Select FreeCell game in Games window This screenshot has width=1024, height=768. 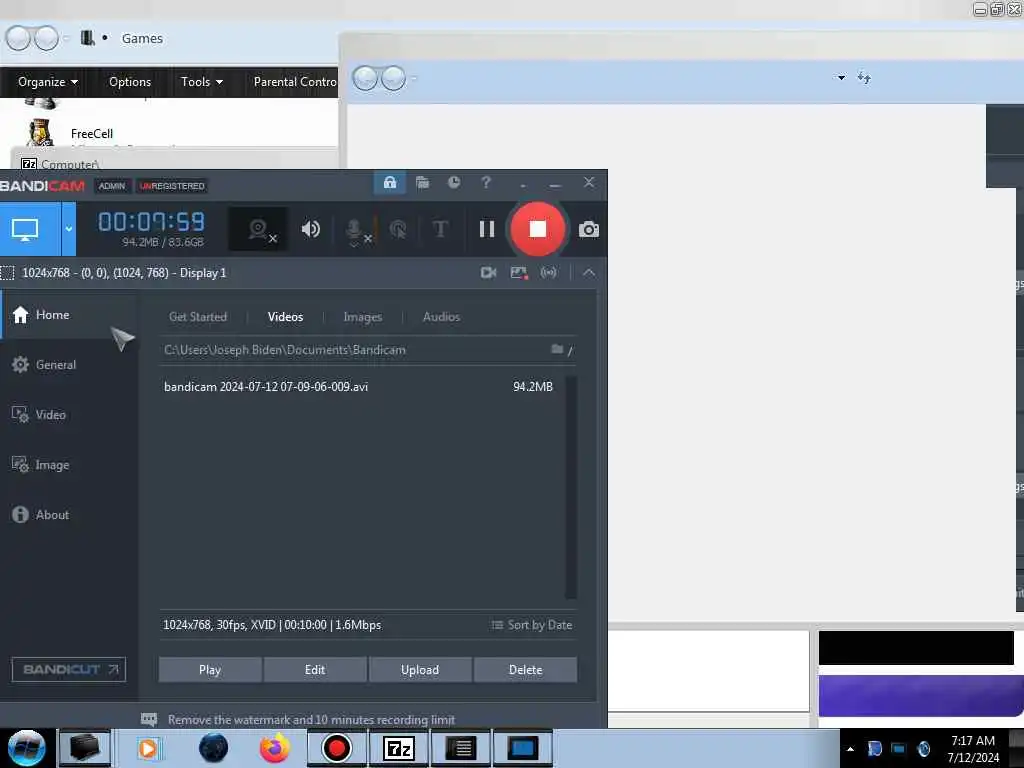pos(91,133)
